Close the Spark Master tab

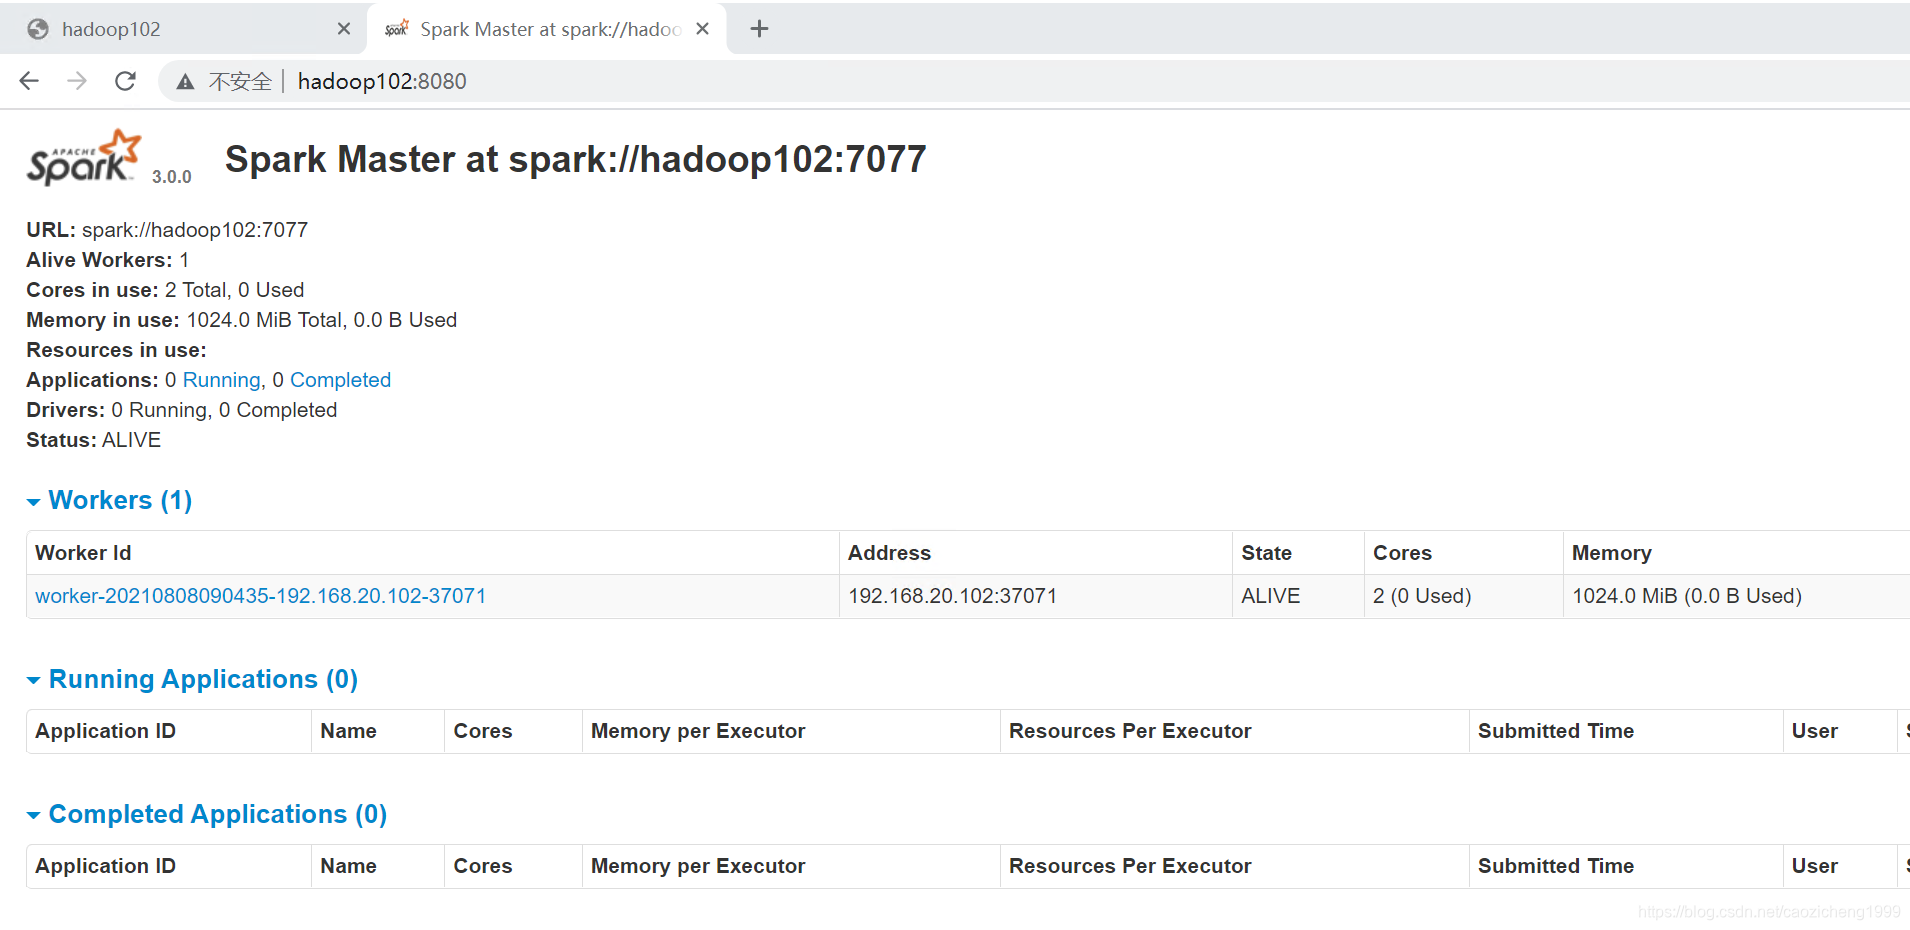703,29
